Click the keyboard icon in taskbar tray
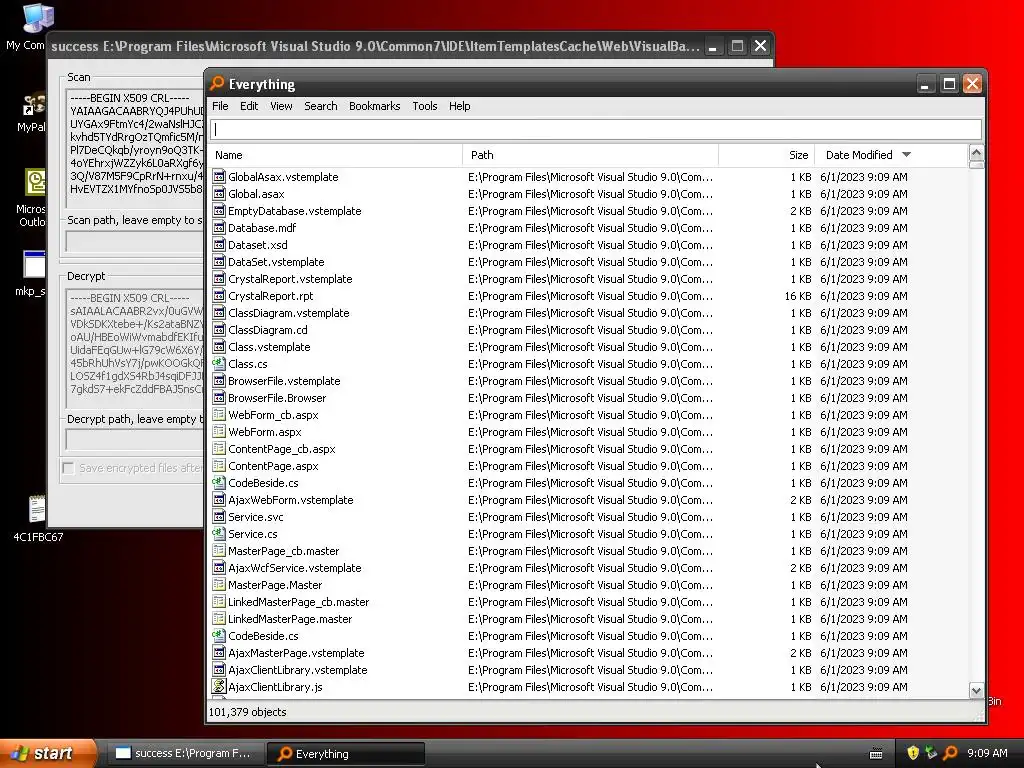 [x=876, y=754]
